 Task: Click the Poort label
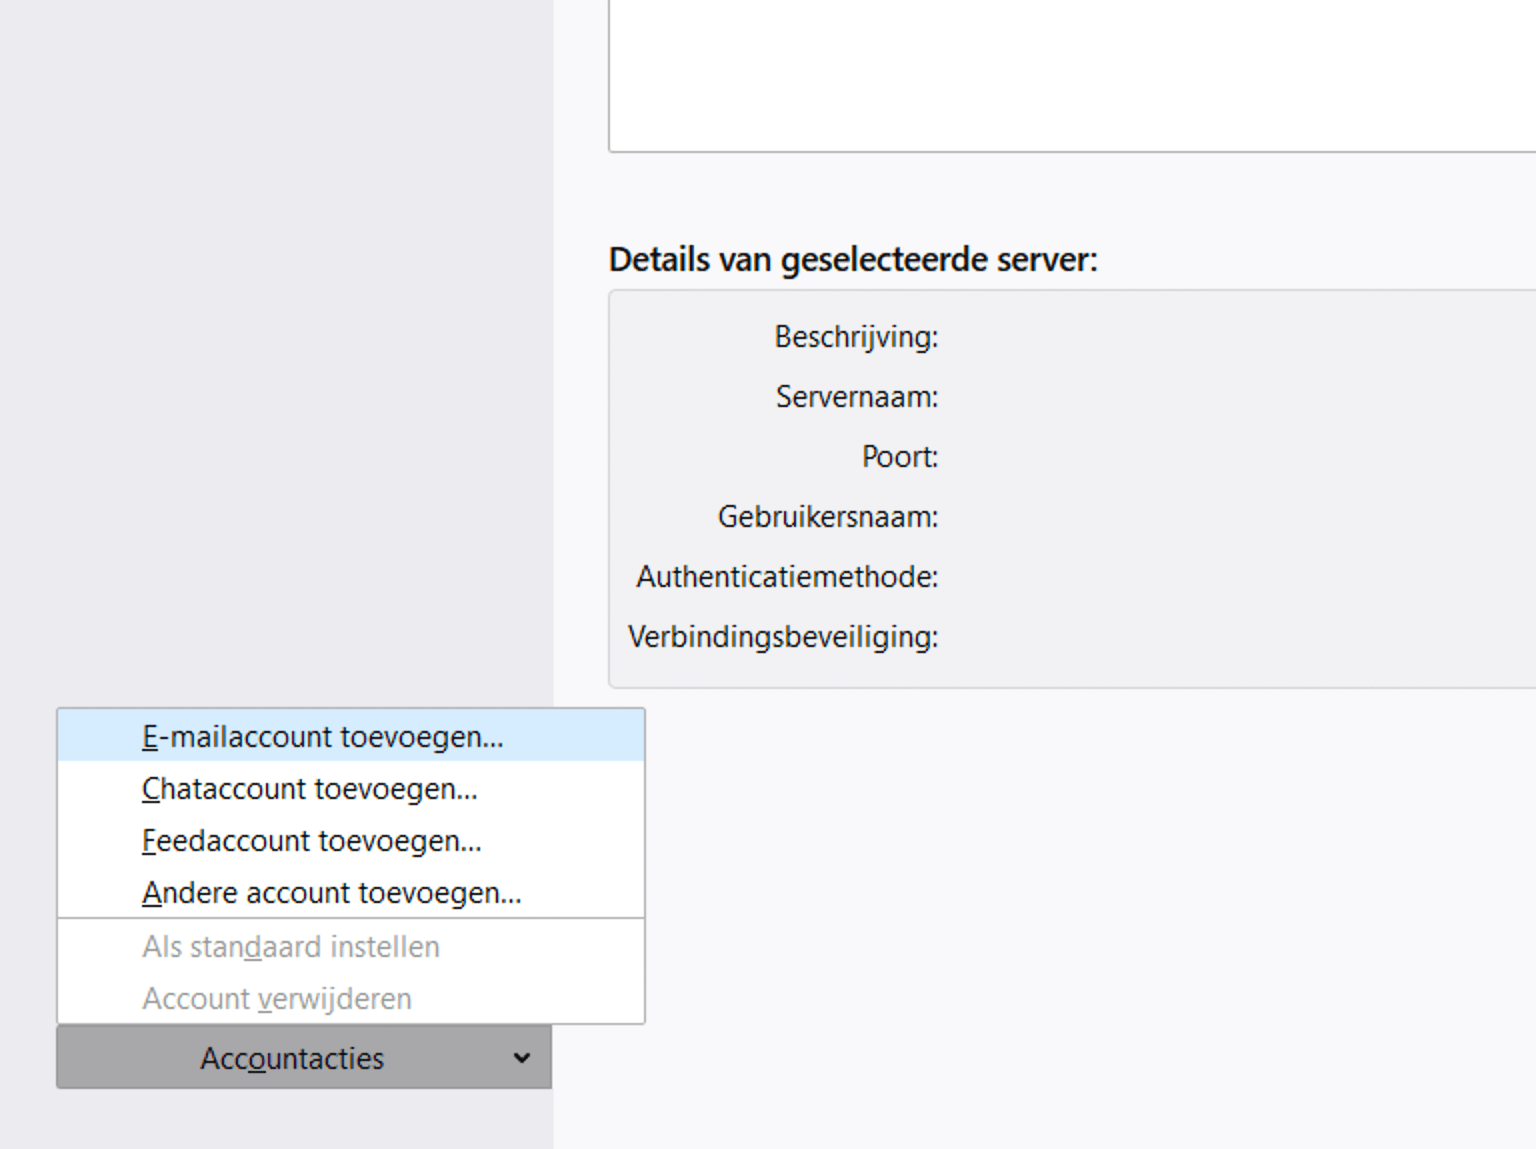tap(899, 457)
